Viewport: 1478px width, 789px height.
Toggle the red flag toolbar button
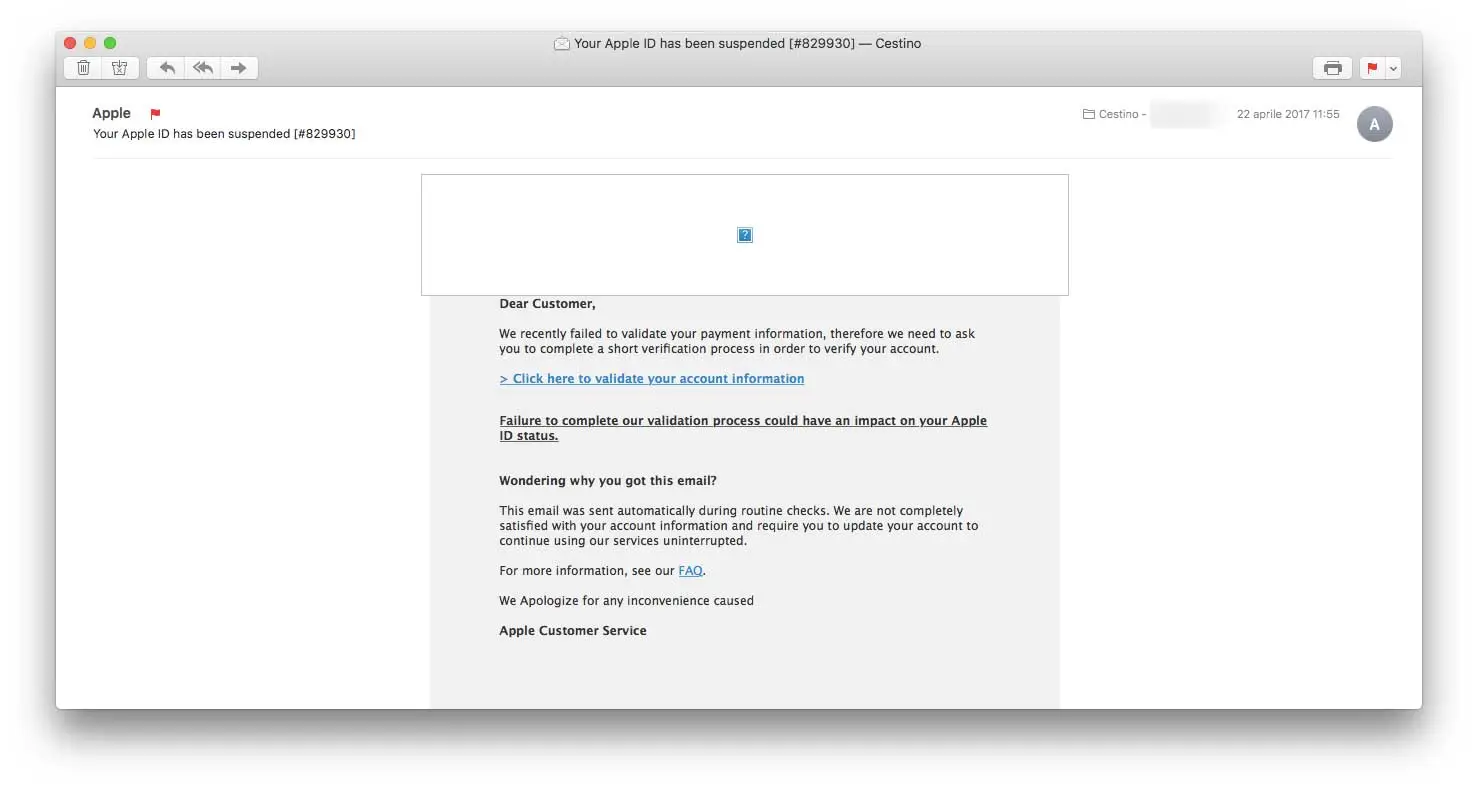point(1372,67)
